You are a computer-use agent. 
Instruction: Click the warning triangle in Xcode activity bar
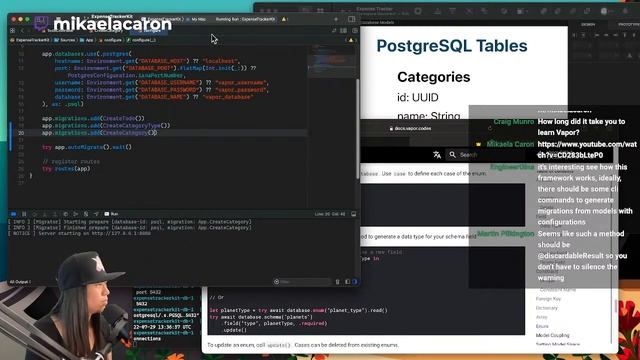[284, 19]
